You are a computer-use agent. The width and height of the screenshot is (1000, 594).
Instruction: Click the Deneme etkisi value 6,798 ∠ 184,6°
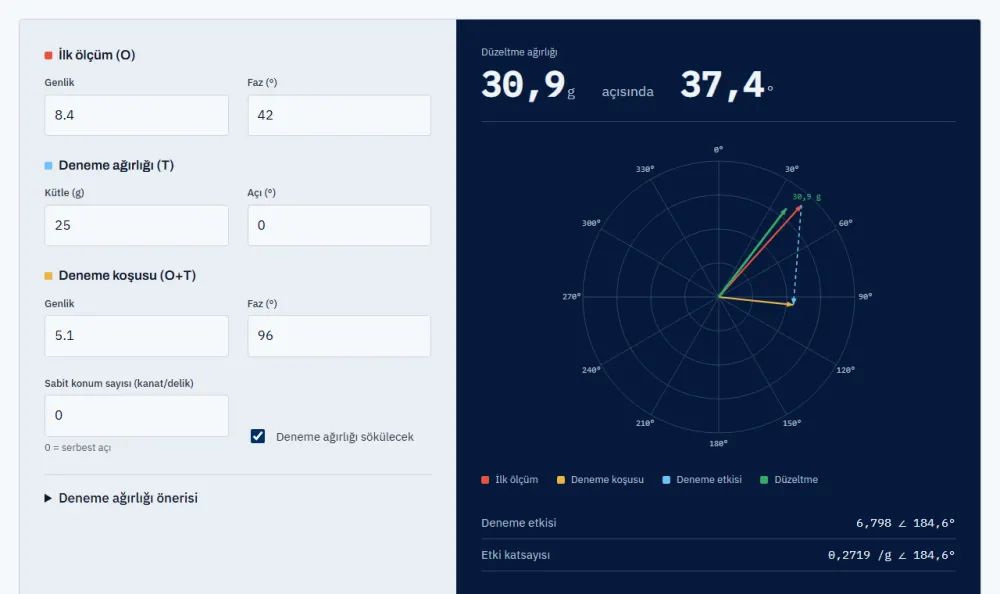[905, 523]
